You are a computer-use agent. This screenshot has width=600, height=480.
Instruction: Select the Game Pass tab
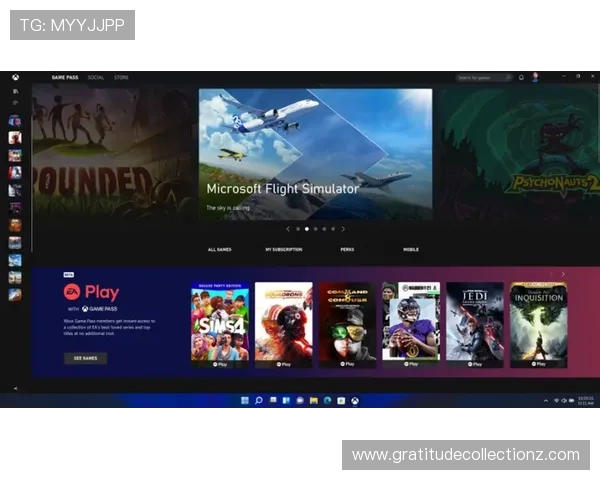coord(66,77)
